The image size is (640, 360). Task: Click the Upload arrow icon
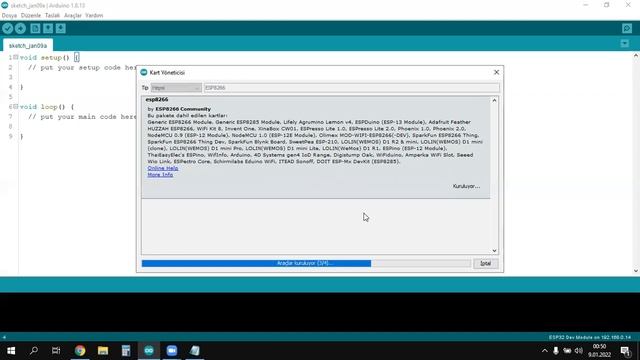20,29
